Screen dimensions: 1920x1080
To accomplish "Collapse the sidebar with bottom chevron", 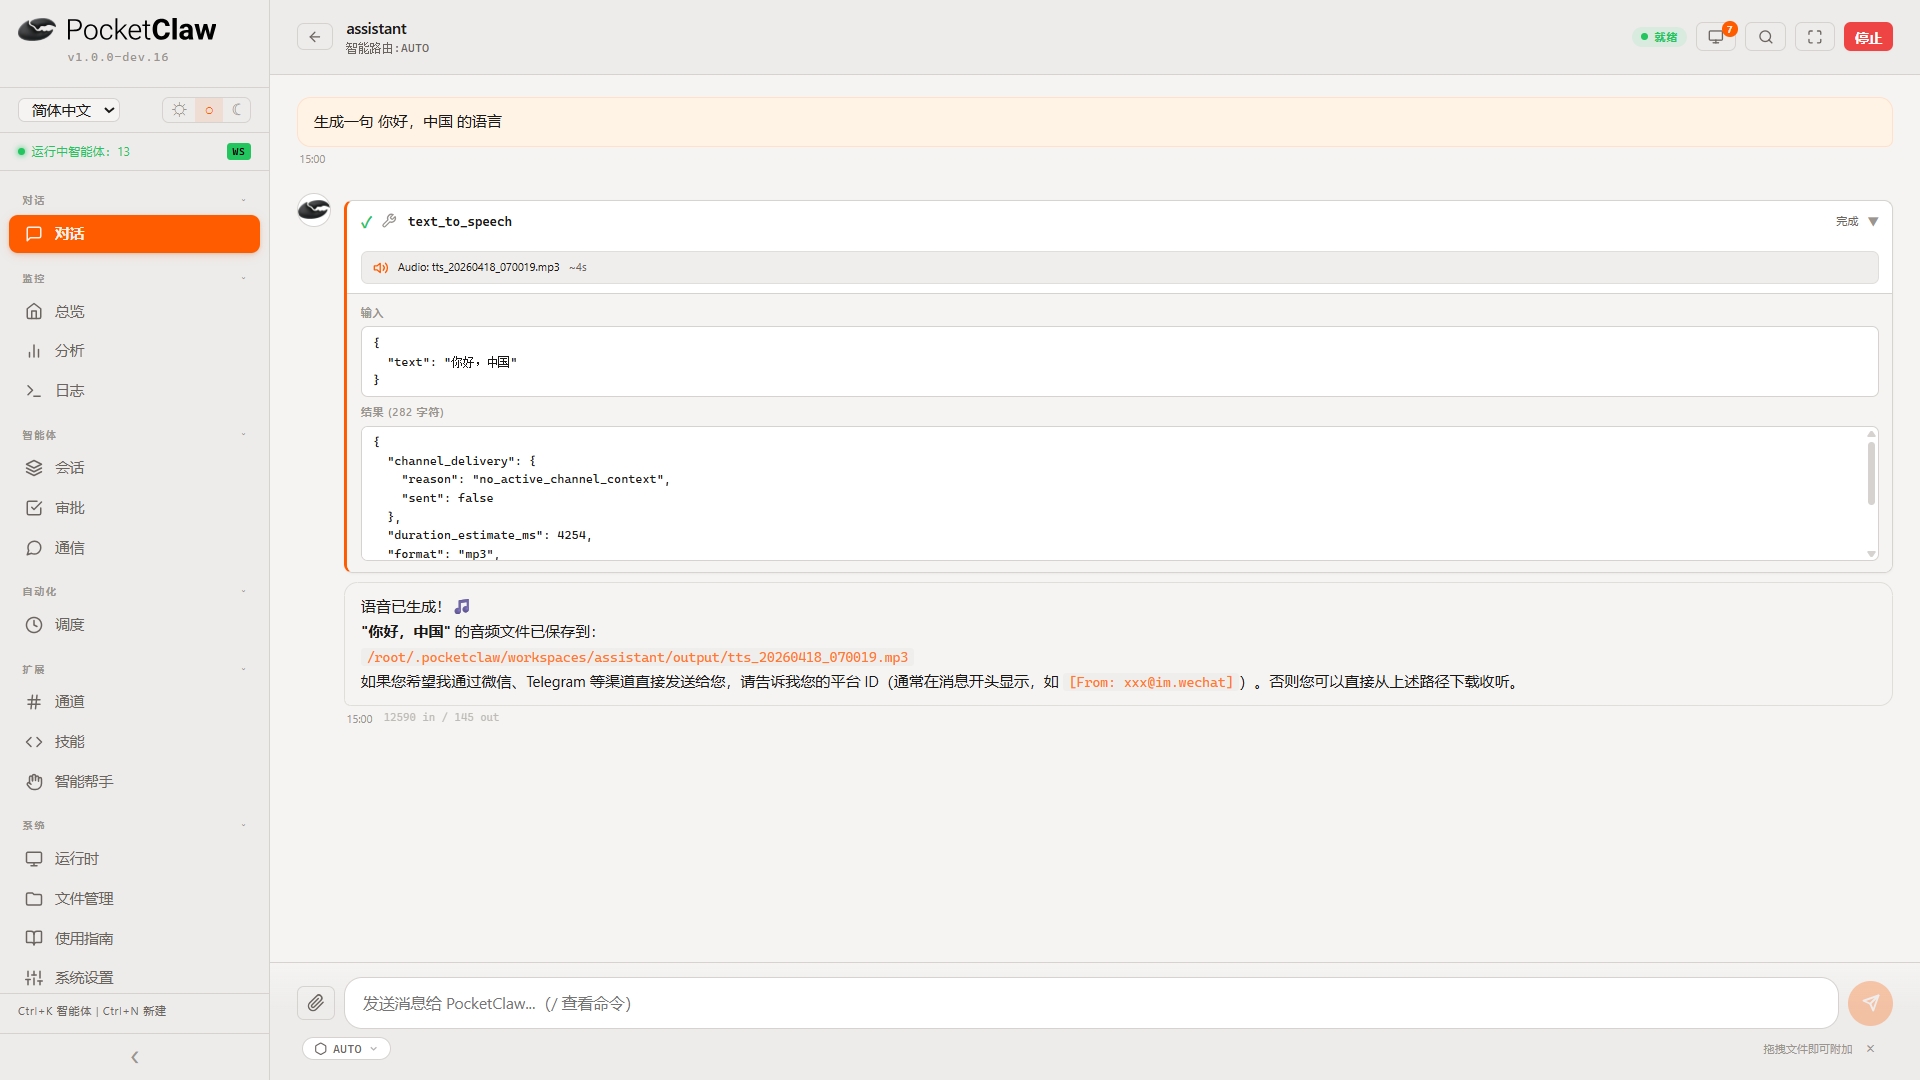I will (135, 1058).
